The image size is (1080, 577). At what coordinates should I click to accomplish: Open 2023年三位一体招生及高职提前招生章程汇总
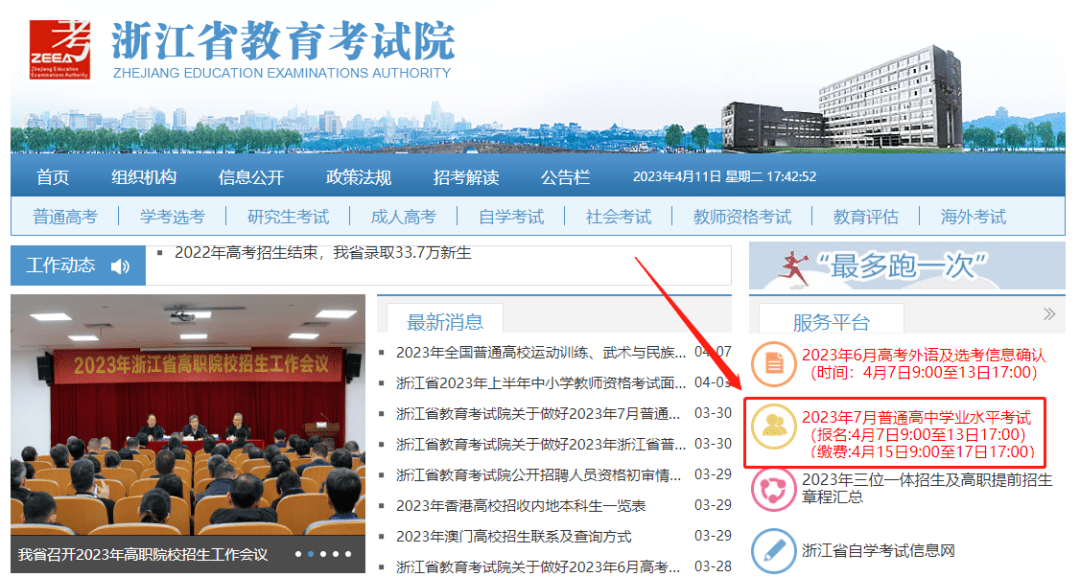927,488
